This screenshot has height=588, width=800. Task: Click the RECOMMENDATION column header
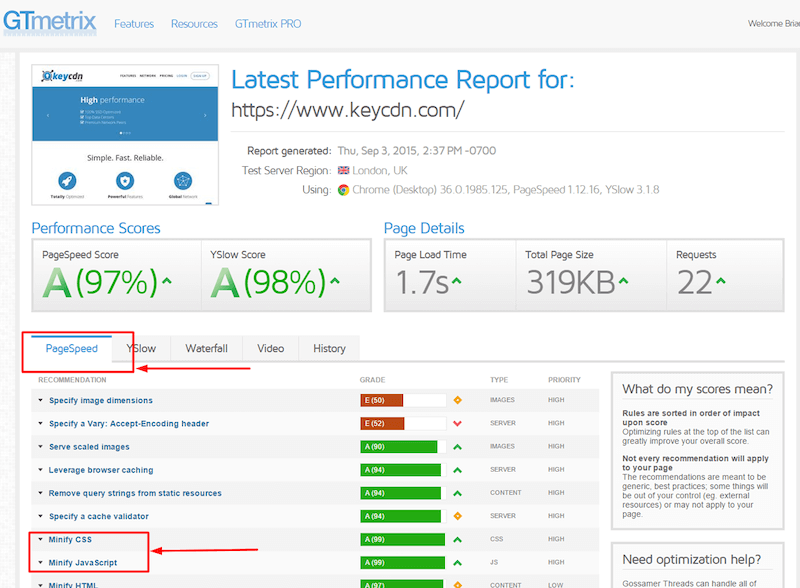pos(72,380)
